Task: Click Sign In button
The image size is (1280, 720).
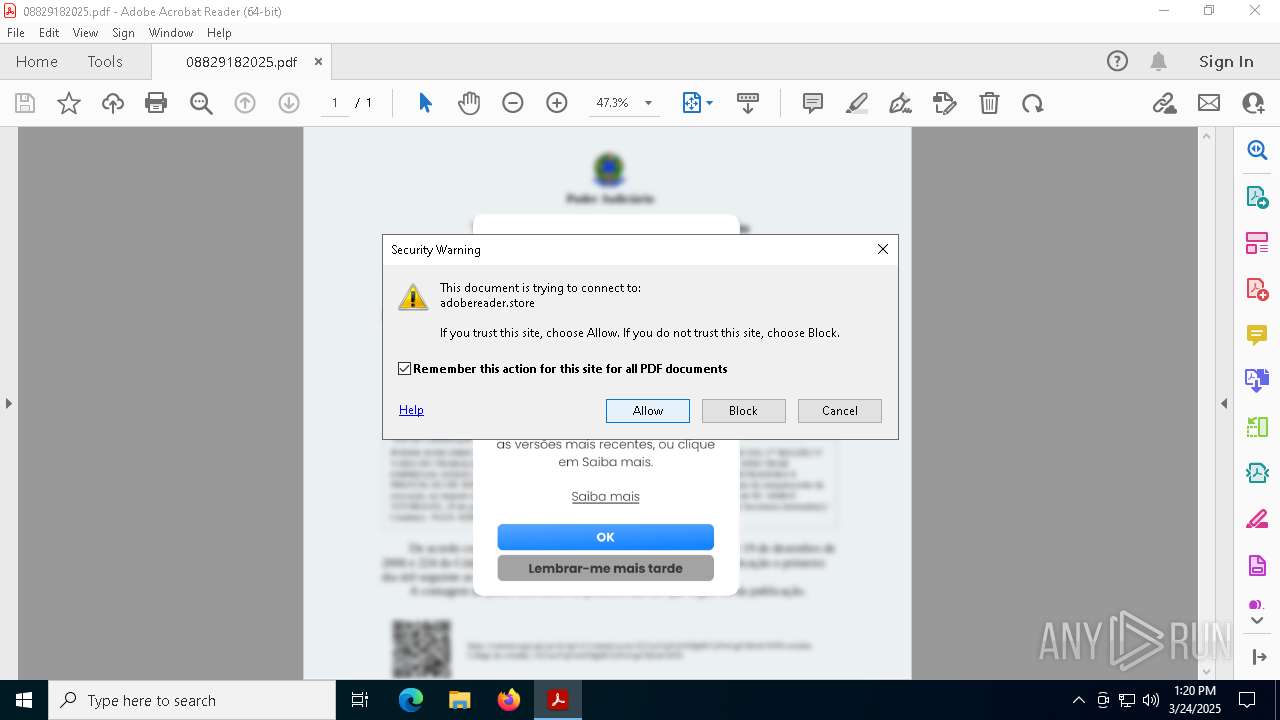Action: click(1226, 61)
